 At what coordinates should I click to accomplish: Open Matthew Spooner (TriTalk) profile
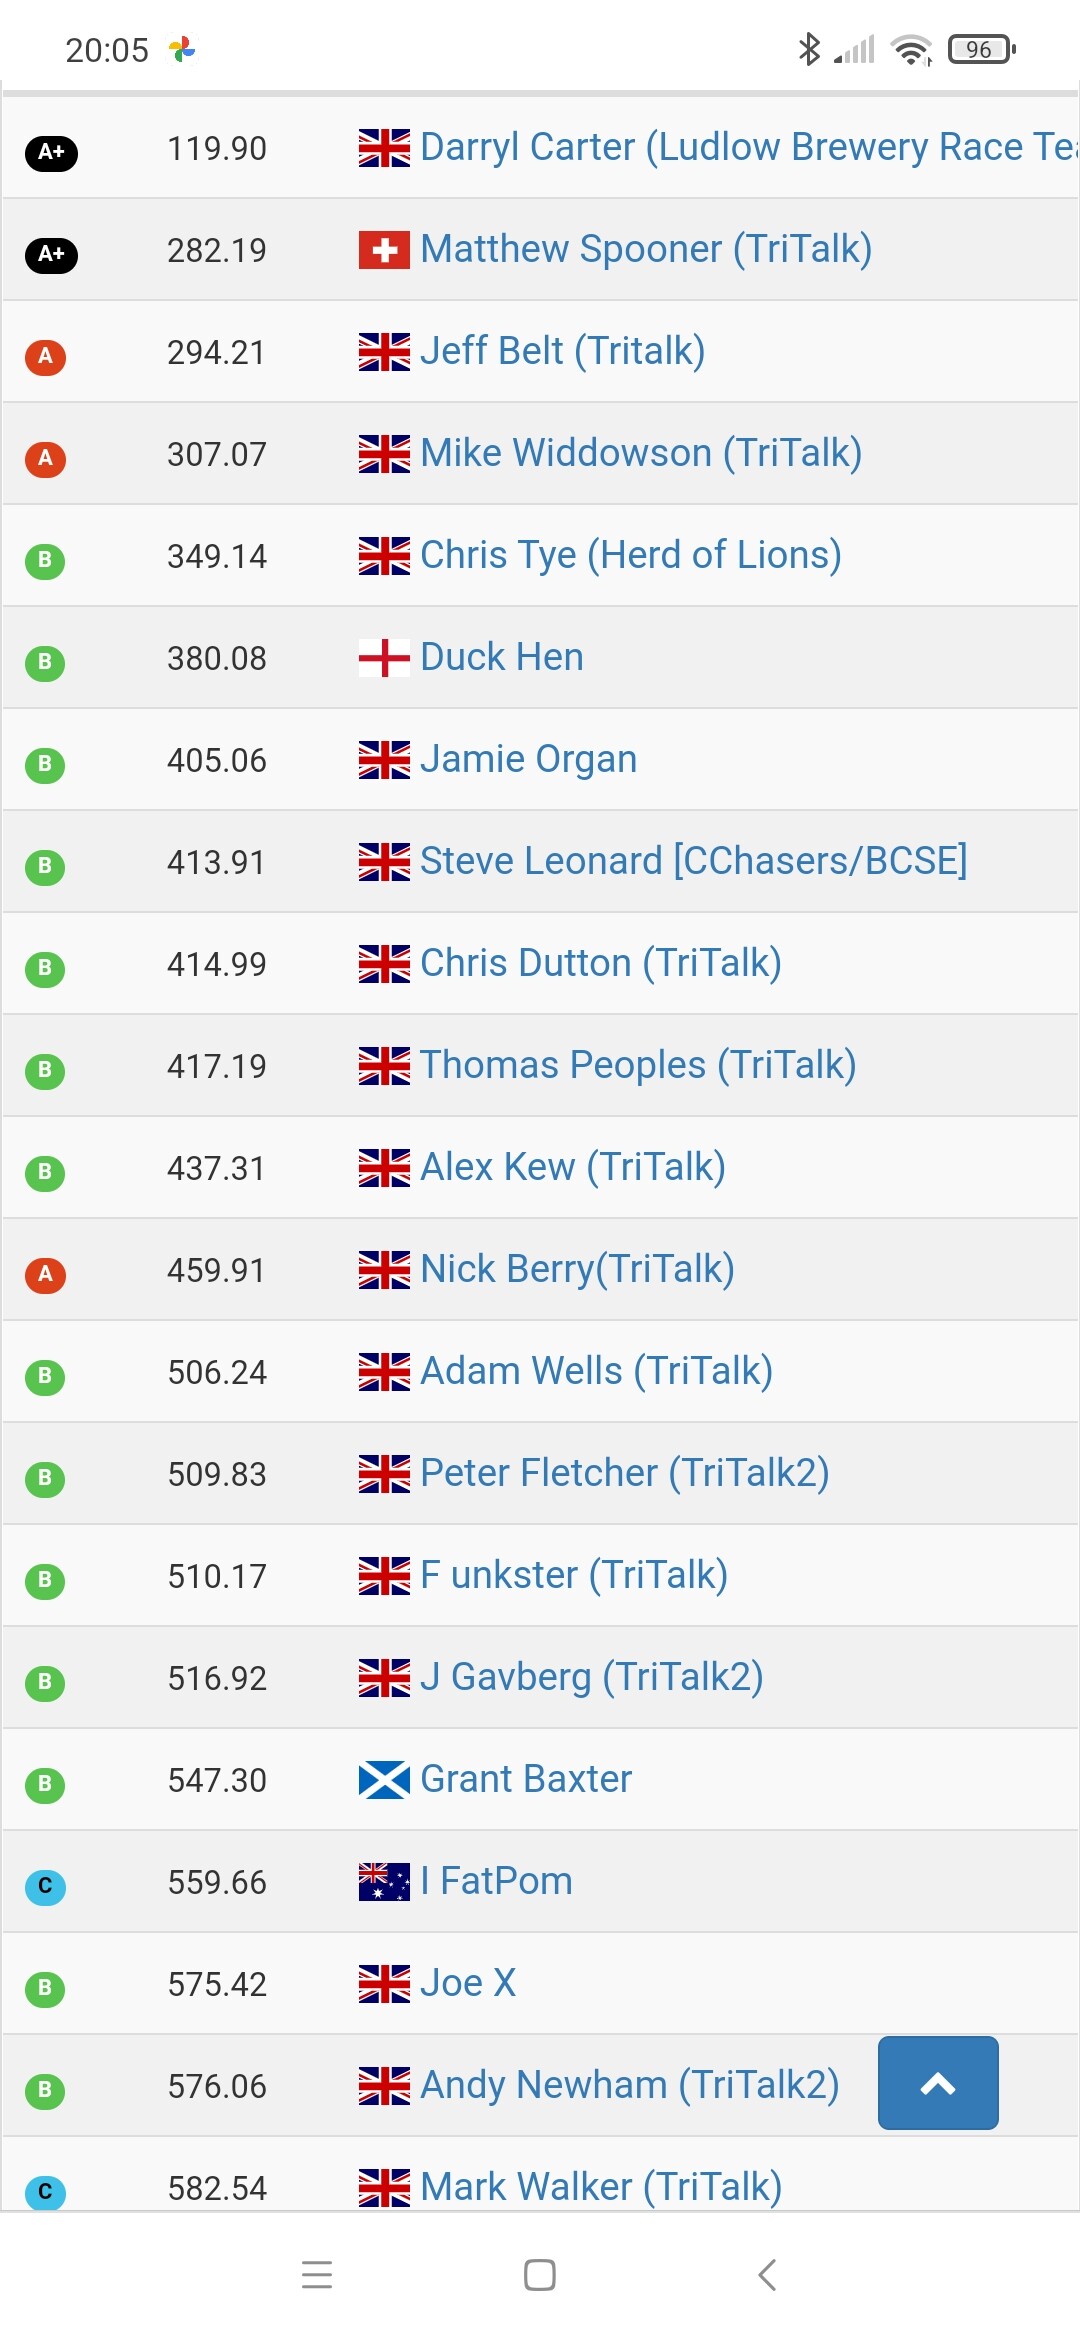click(645, 250)
